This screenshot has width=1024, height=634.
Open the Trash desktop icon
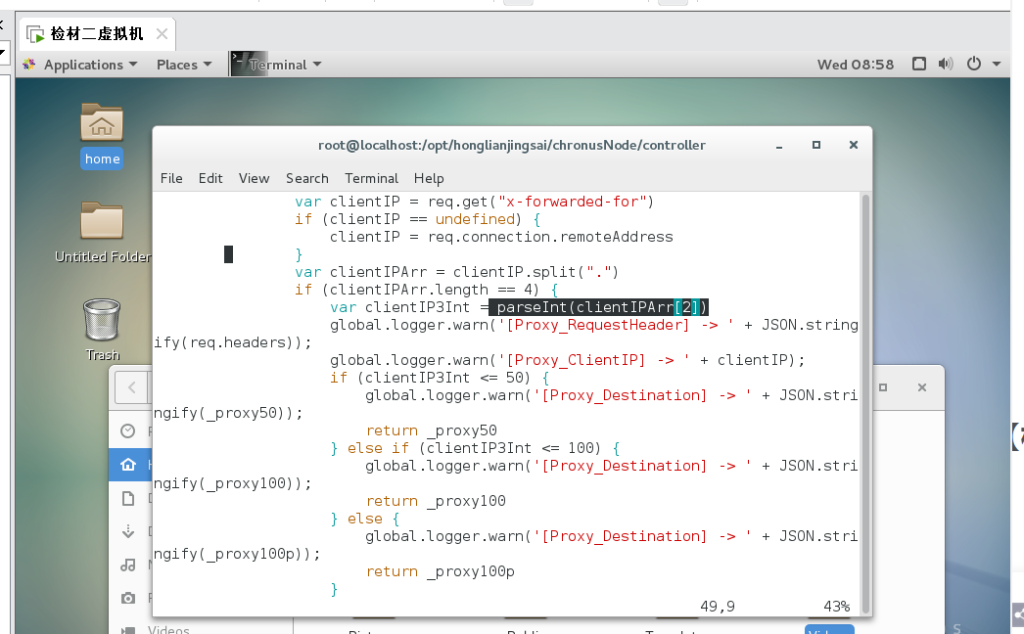click(x=101, y=321)
